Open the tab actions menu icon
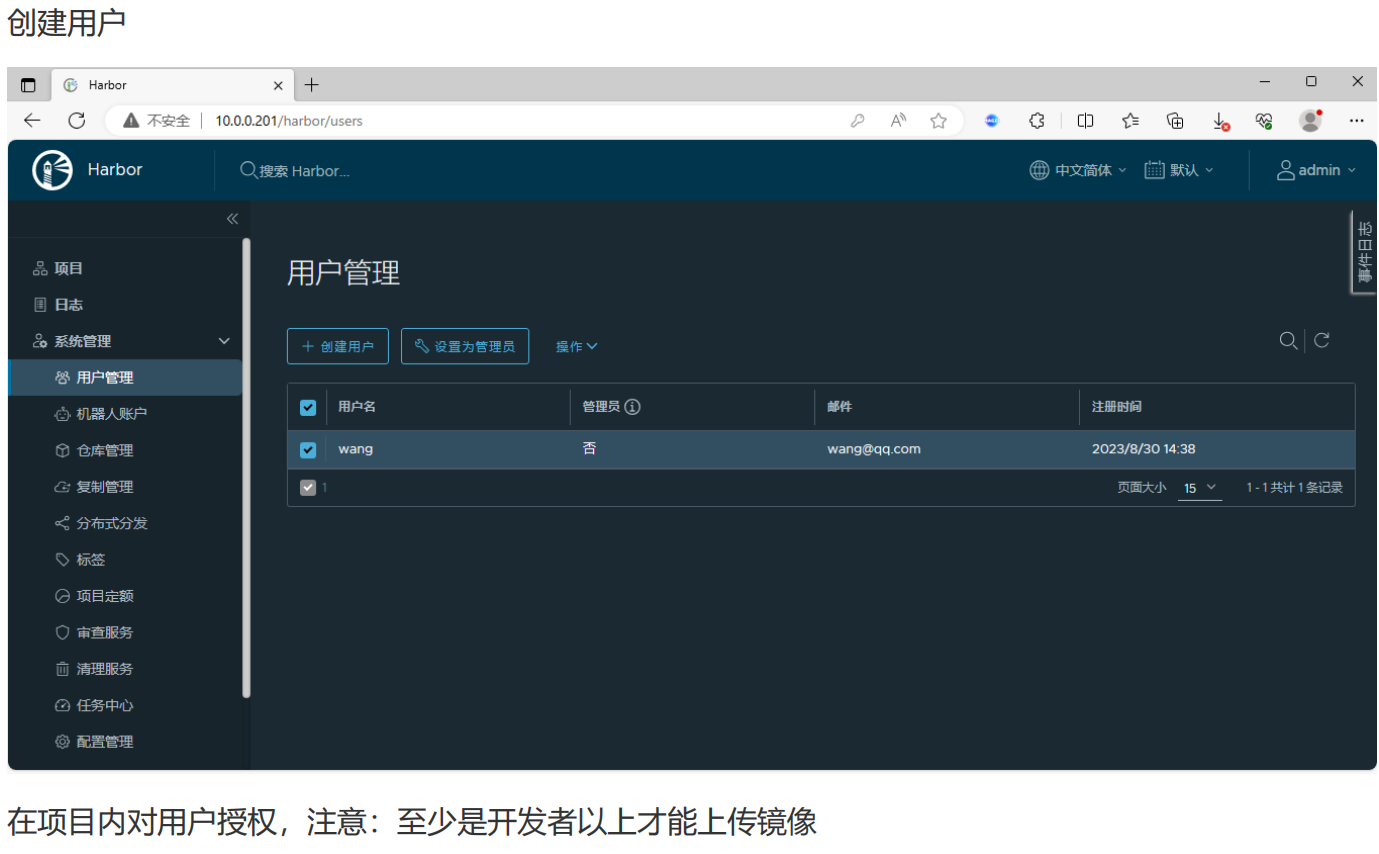The width and height of the screenshot is (1379, 854). (28, 85)
